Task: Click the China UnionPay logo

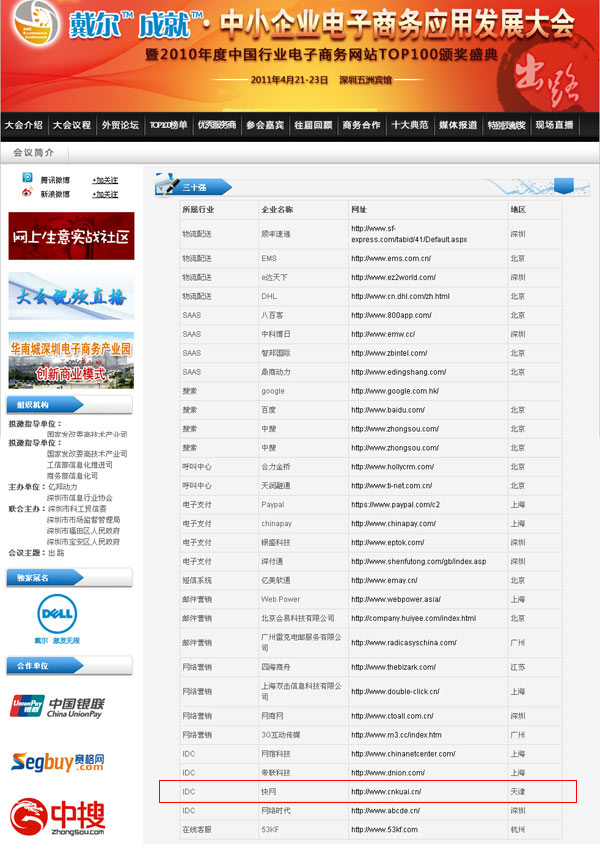Action: point(58,708)
